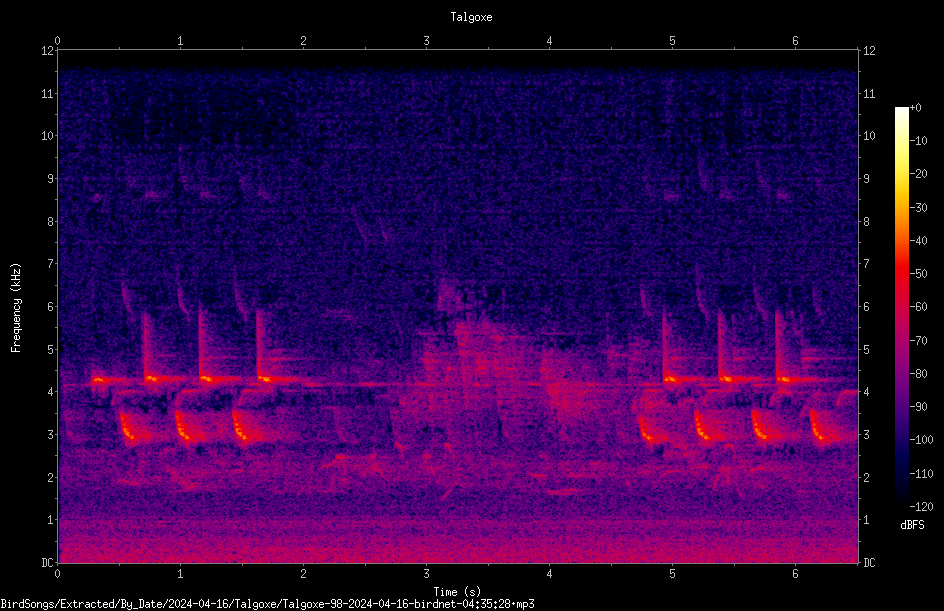Click the -120 label on the dBFS scale
Viewport: 944px width, 611px height.
click(921, 506)
